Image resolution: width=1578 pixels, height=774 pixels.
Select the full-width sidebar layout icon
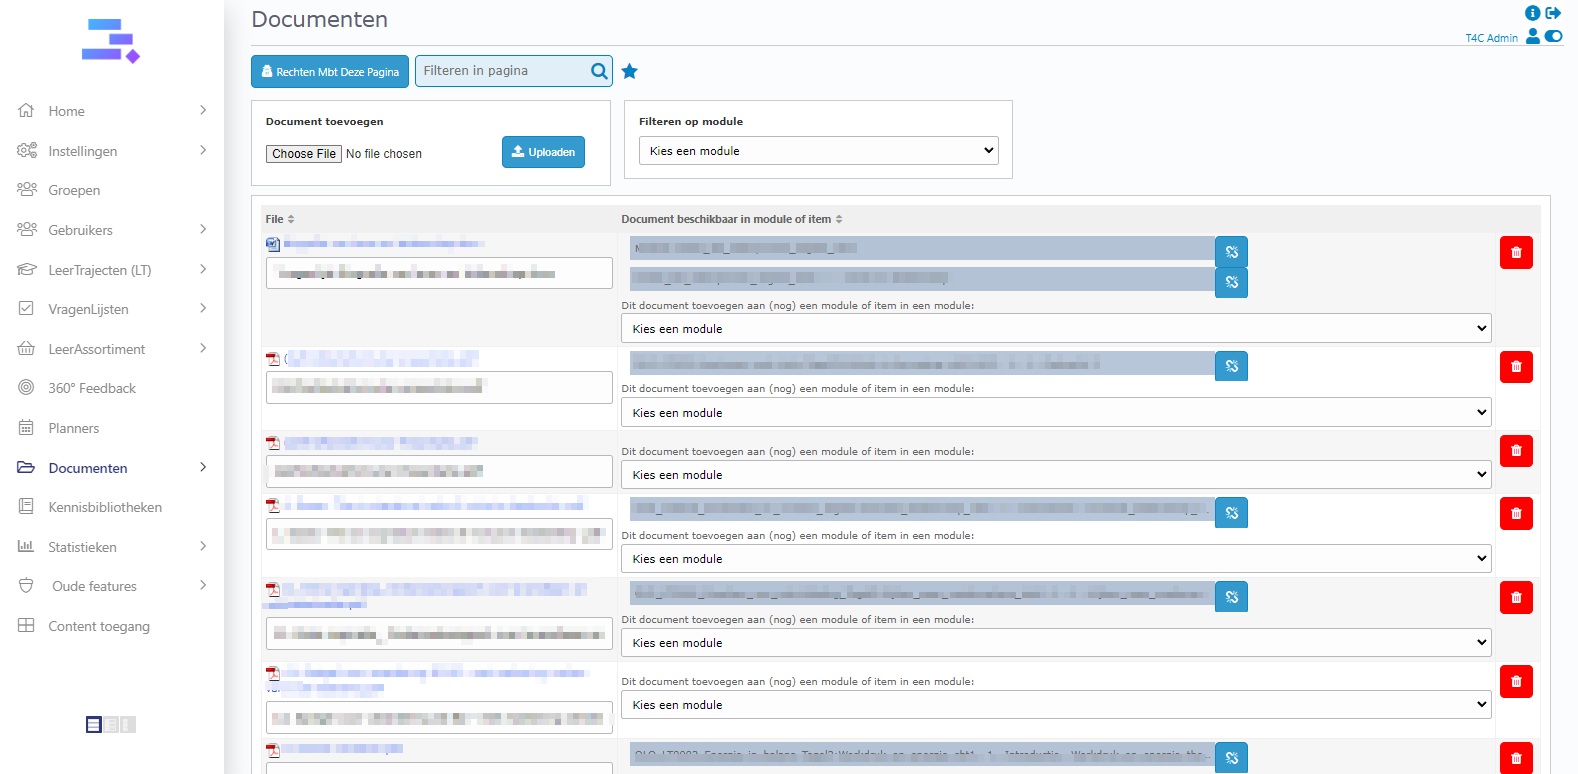click(94, 725)
